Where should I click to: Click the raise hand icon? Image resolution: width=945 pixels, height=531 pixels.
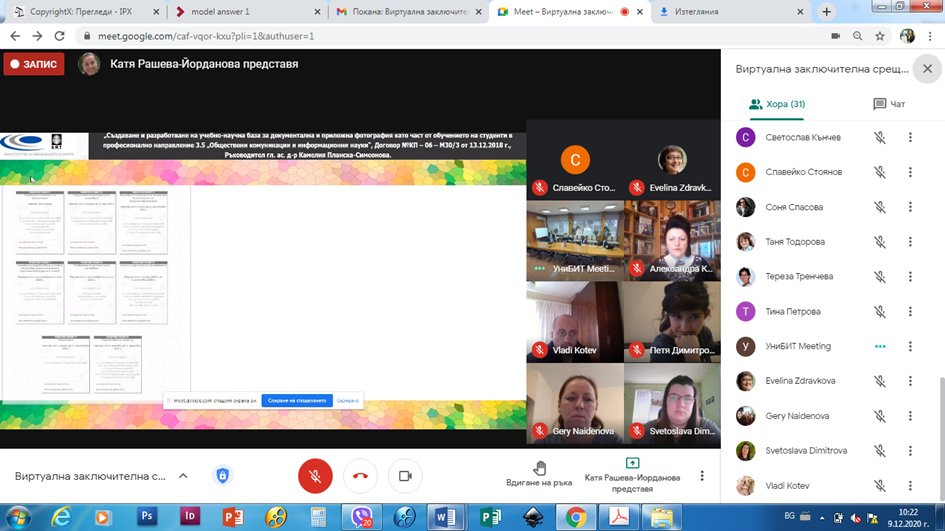(540, 468)
